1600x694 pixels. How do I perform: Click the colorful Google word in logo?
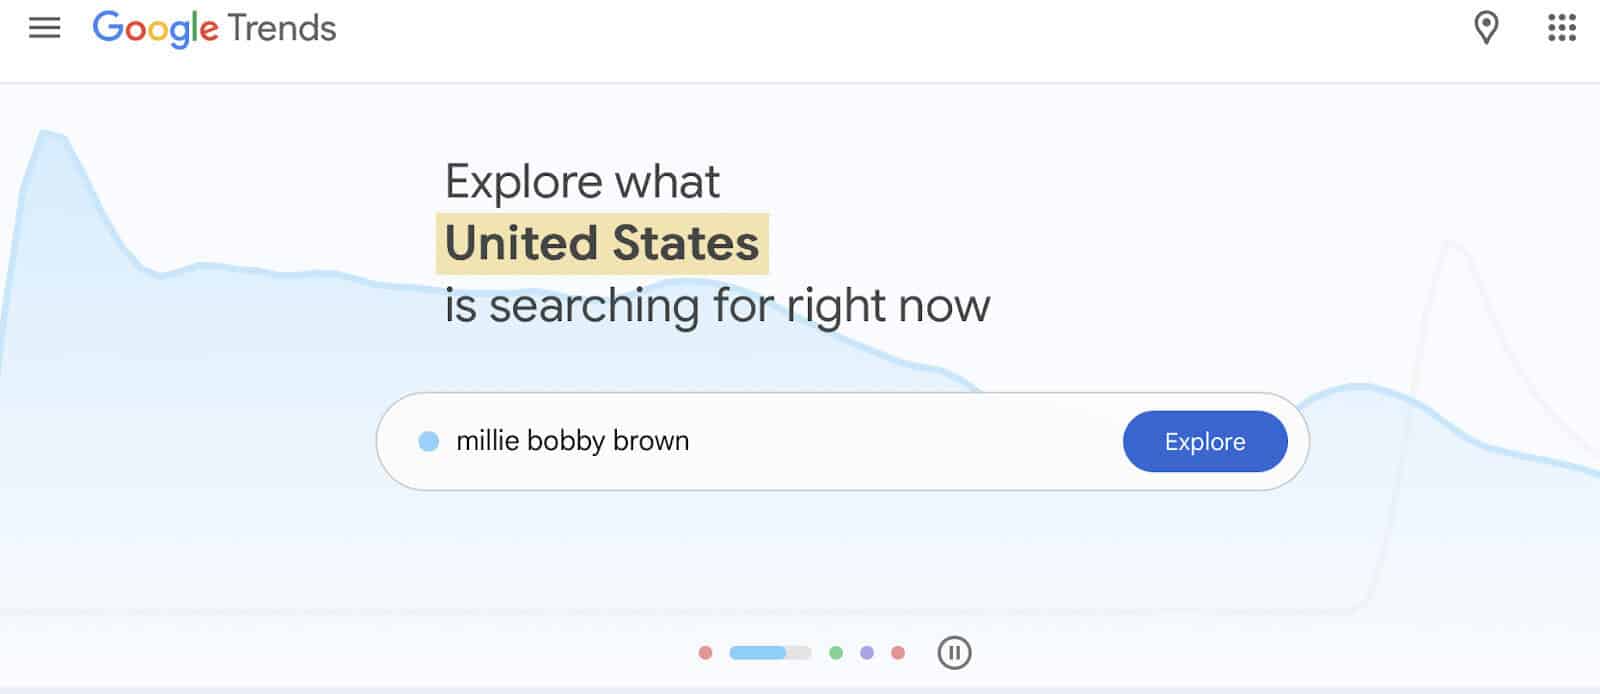point(155,29)
